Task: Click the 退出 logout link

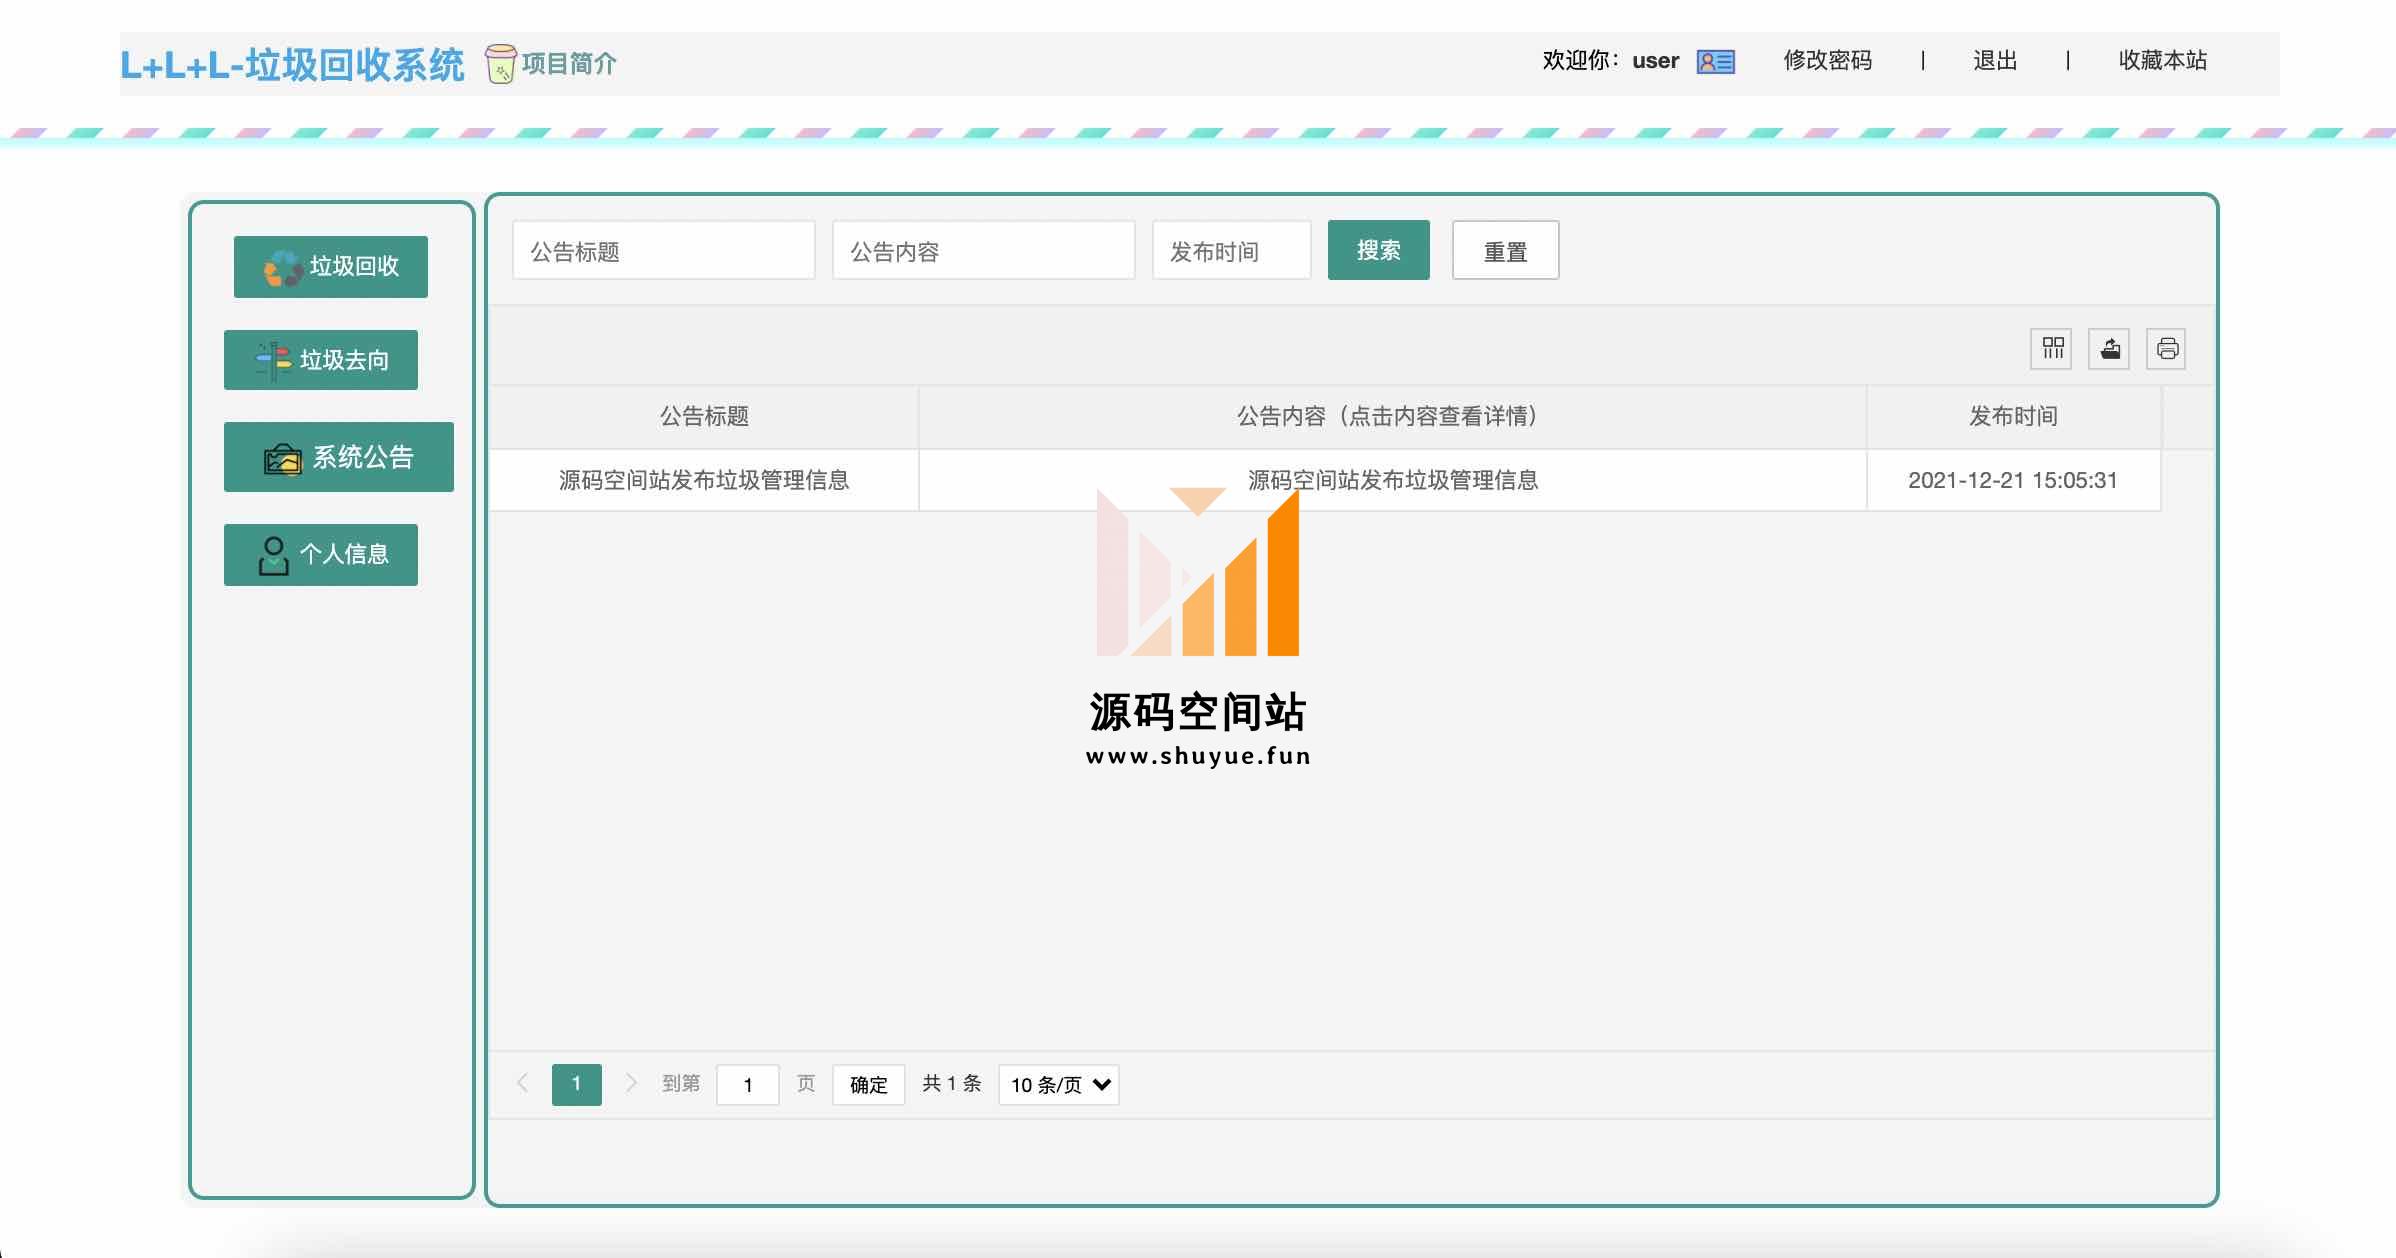Action: coord(1995,61)
